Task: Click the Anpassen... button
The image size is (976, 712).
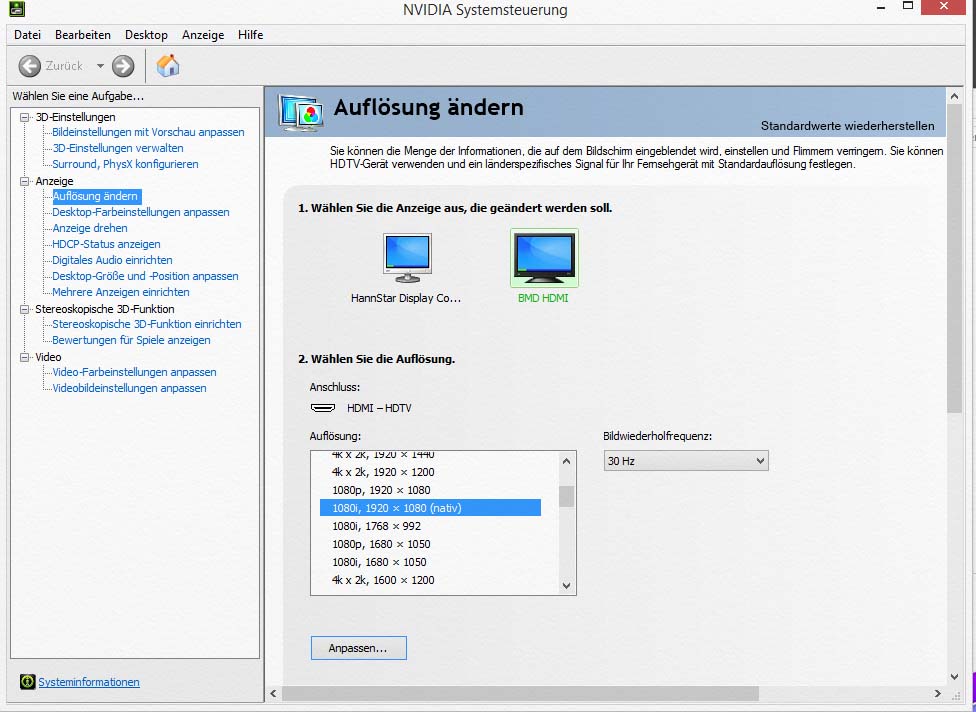Action: coord(359,648)
